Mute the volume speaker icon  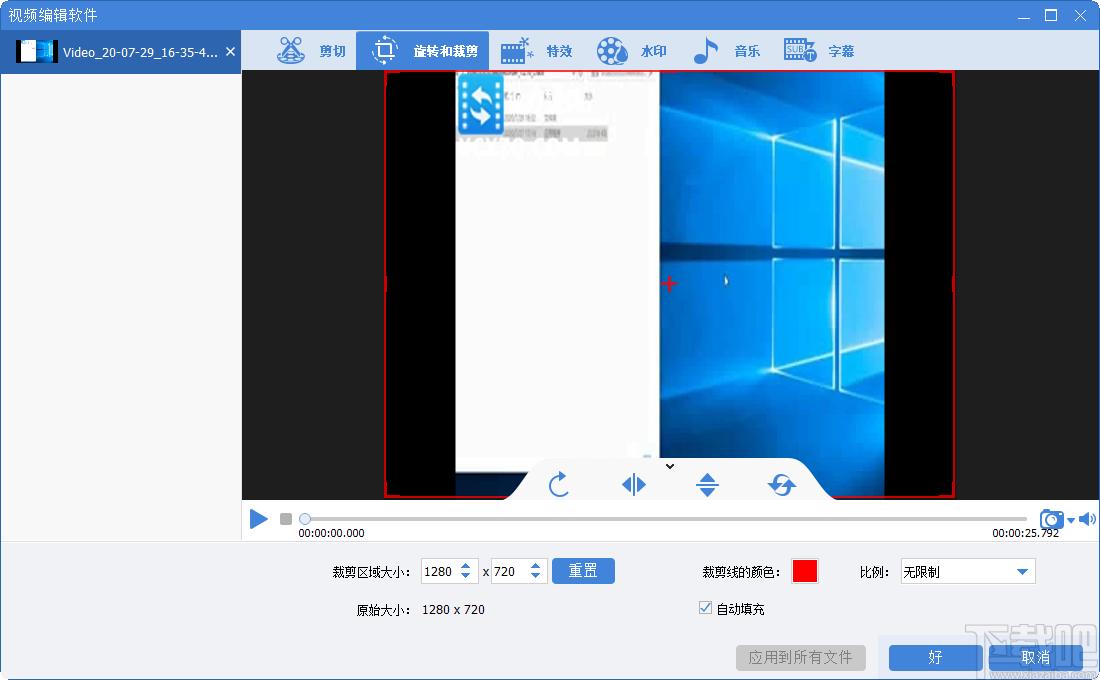click(x=1087, y=519)
